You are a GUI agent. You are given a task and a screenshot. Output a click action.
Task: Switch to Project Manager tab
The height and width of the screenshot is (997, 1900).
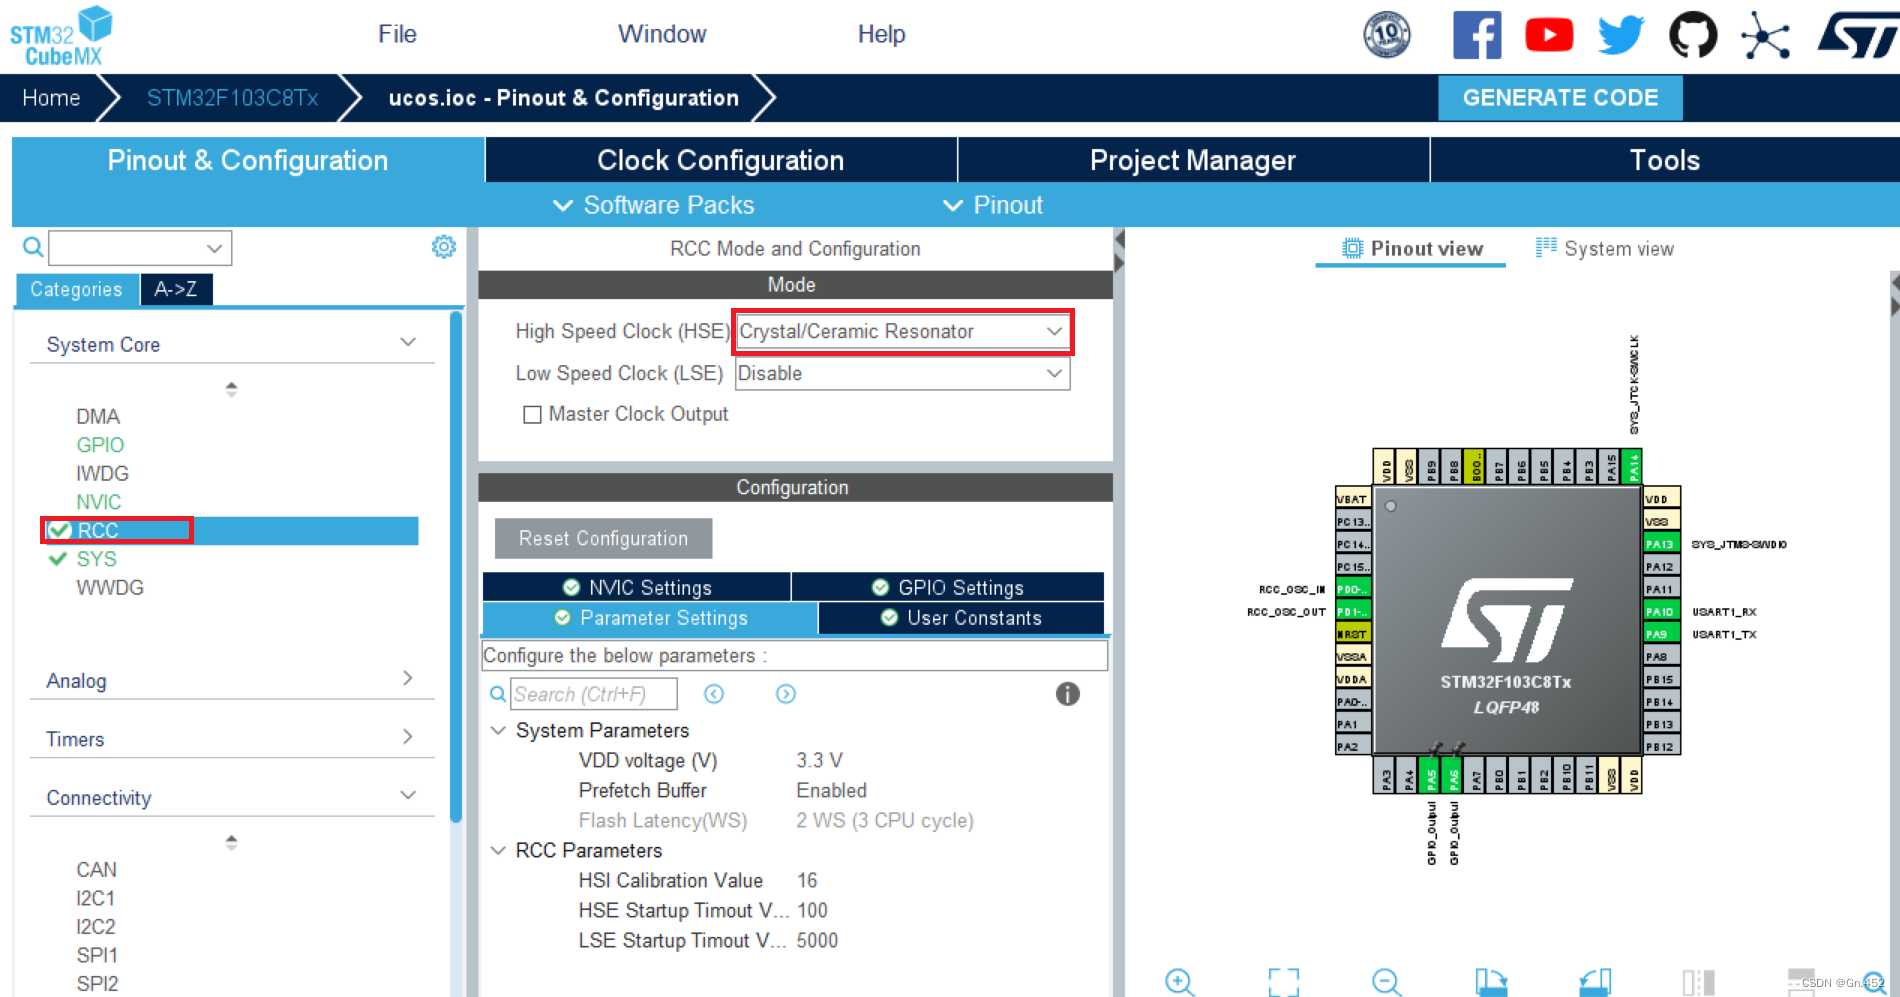1193,160
